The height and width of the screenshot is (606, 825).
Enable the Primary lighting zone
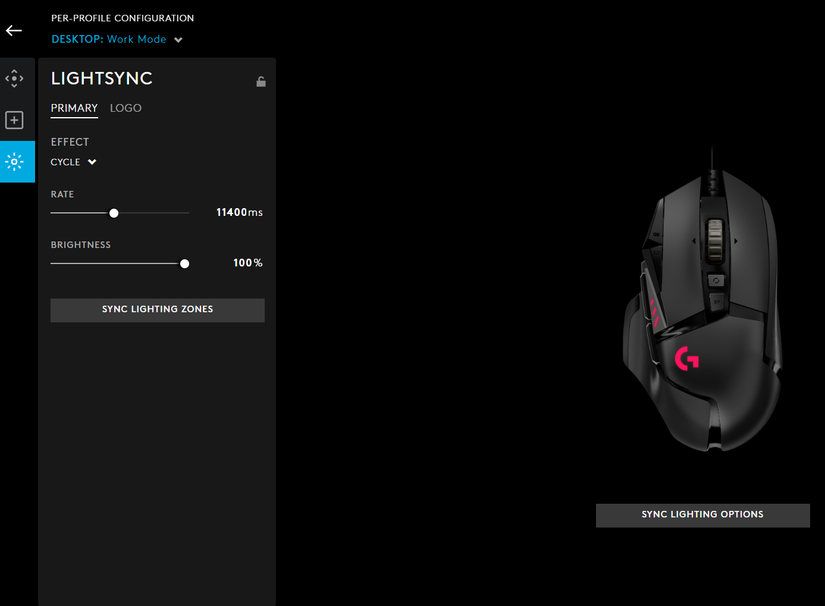point(73,107)
